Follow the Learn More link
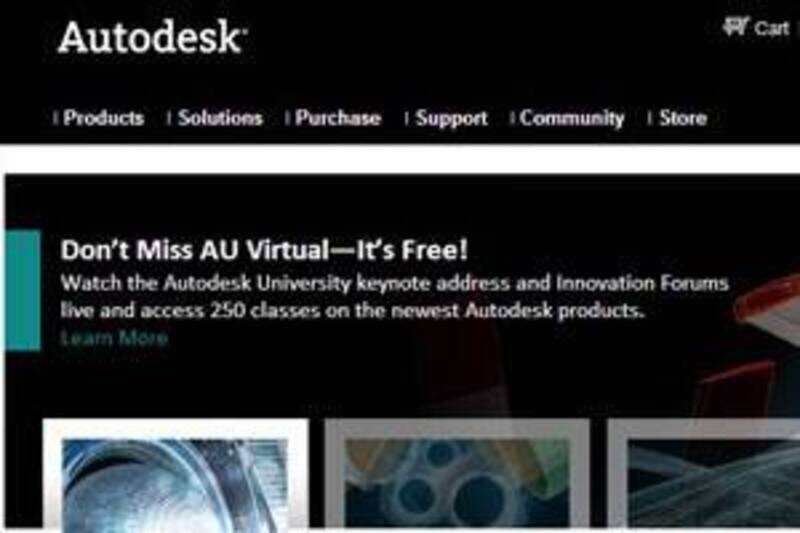The width and height of the screenshot is (800, 533). pyautogui.click(x=114, y=338)
